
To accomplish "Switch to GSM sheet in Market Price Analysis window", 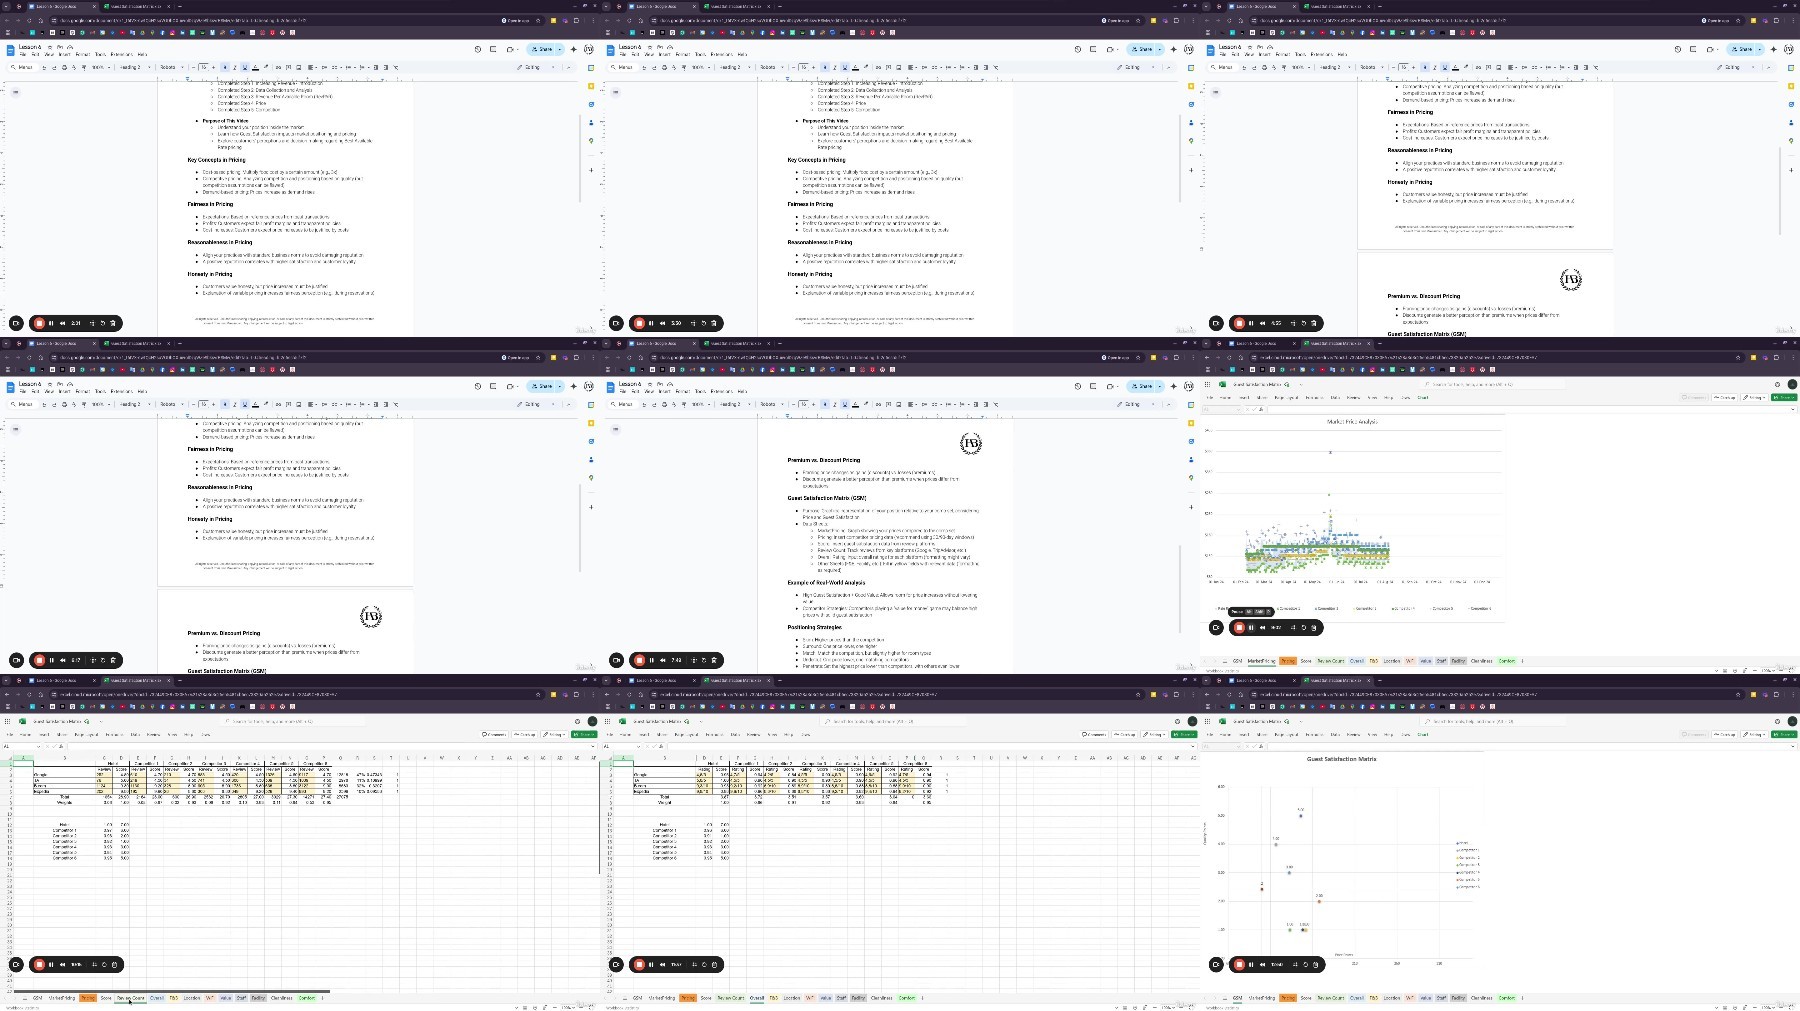I will click(1237, 661).
